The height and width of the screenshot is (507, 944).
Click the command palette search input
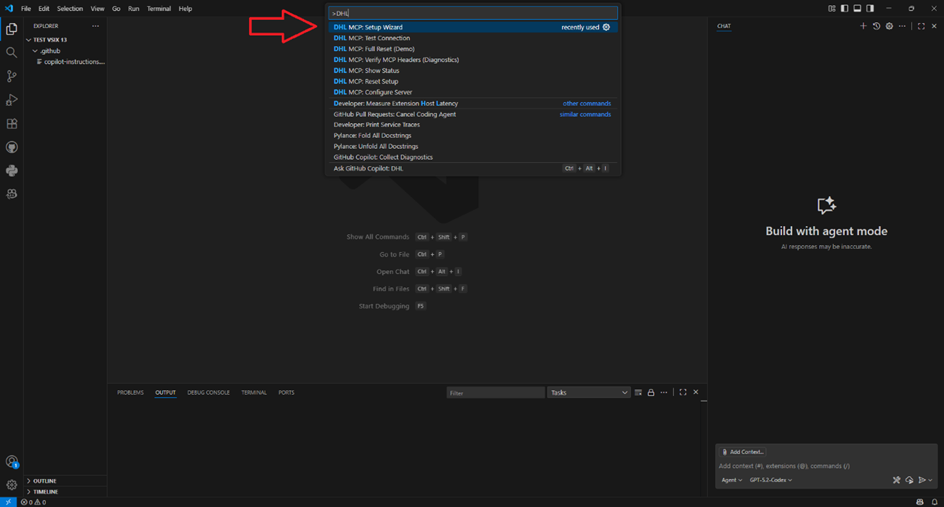click(473, 13)
